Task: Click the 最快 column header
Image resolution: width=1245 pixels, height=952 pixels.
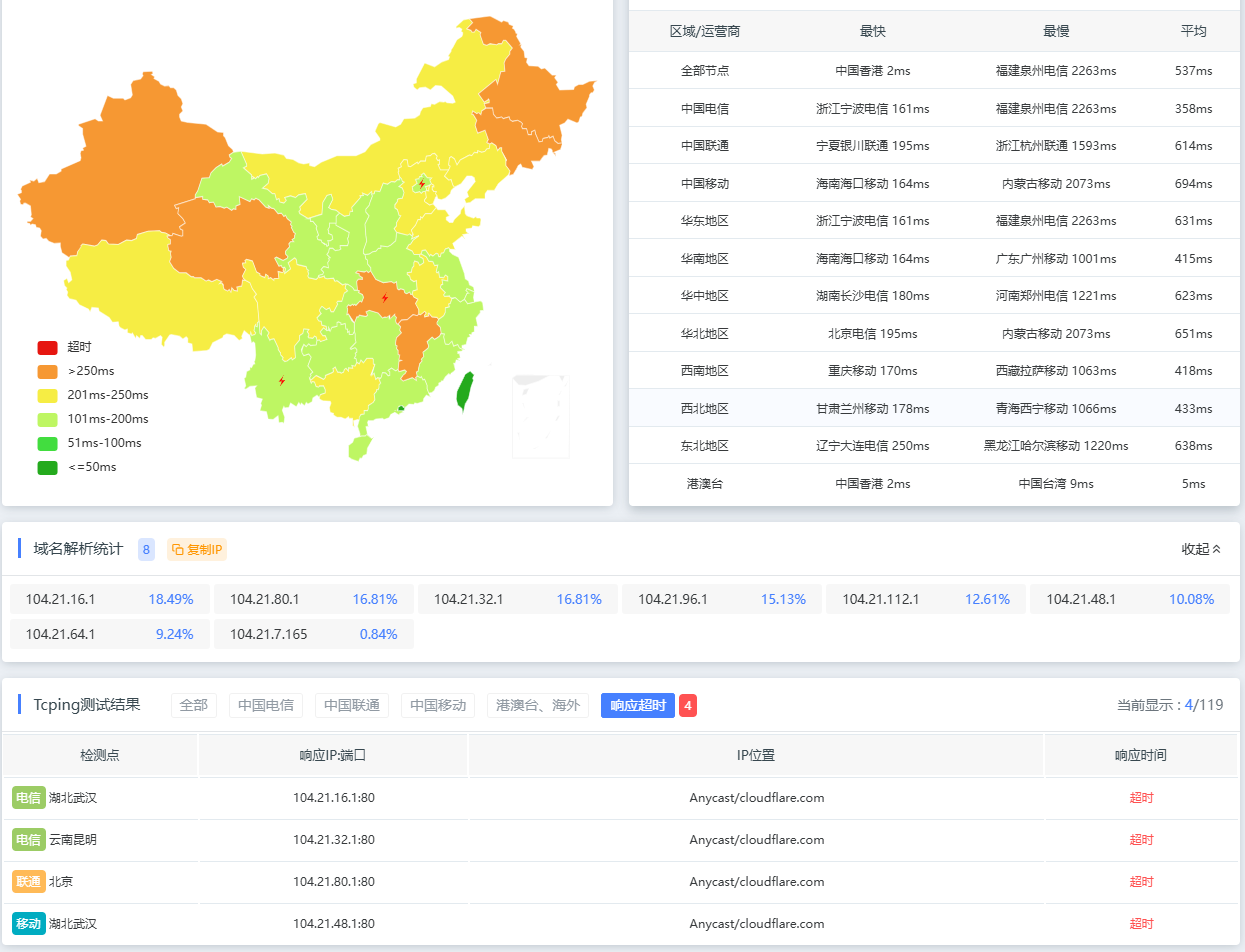Action: point(873,31)
